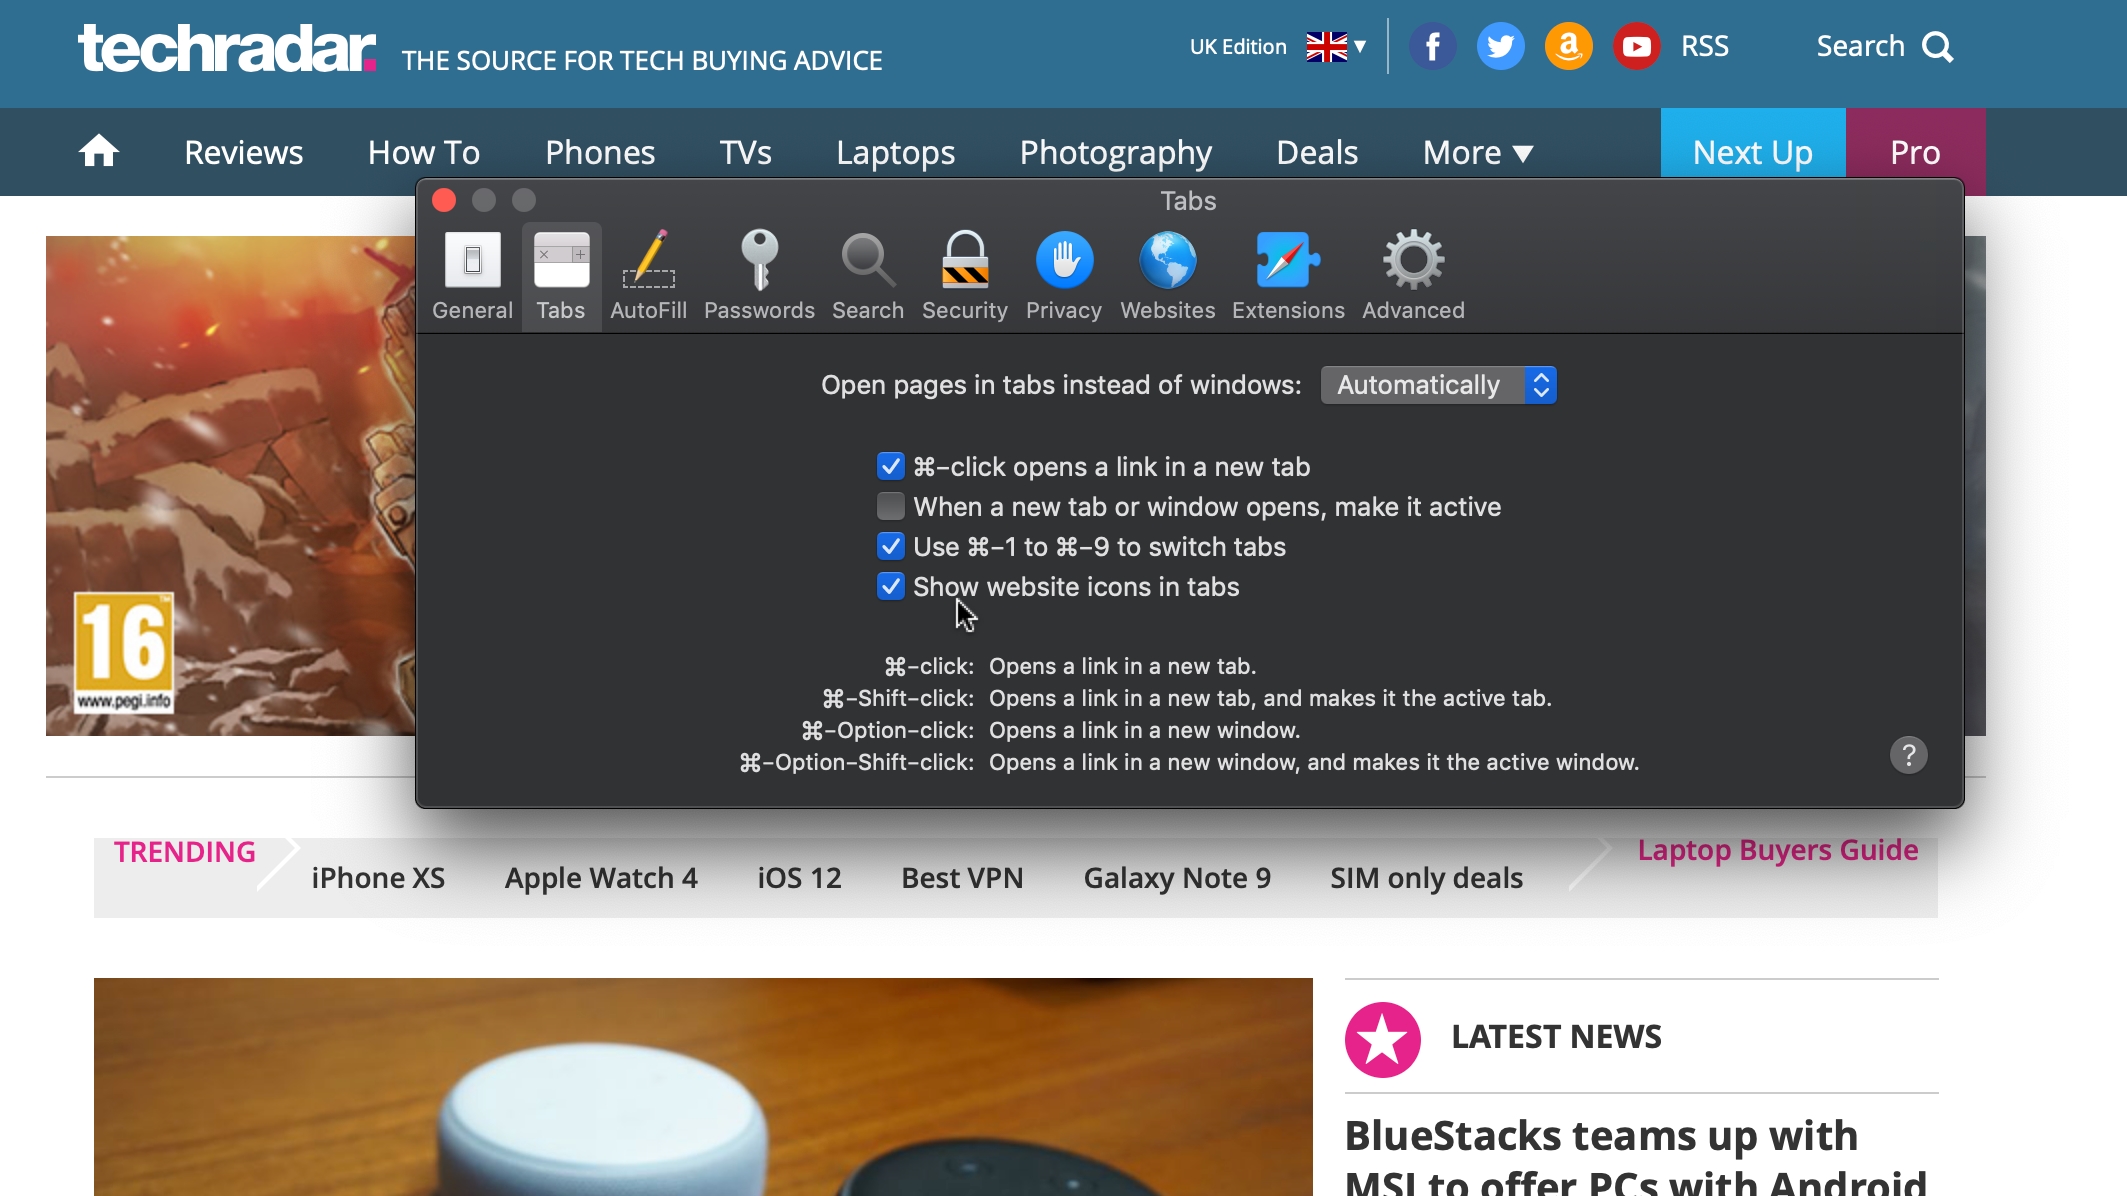Toggle ⌘-click opens link in new tab

(x=890, y=466)
